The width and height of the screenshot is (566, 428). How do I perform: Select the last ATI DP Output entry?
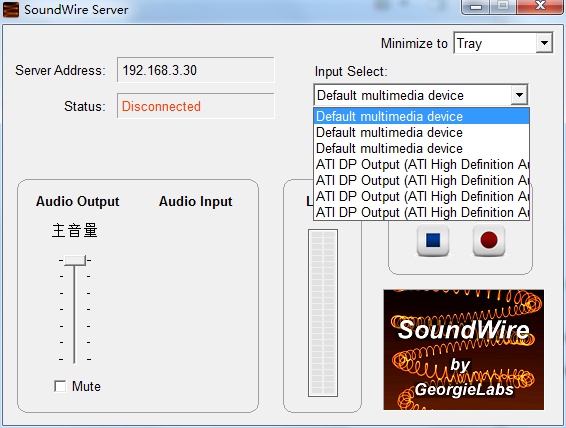pyautogui.click(x=422, y=212)
